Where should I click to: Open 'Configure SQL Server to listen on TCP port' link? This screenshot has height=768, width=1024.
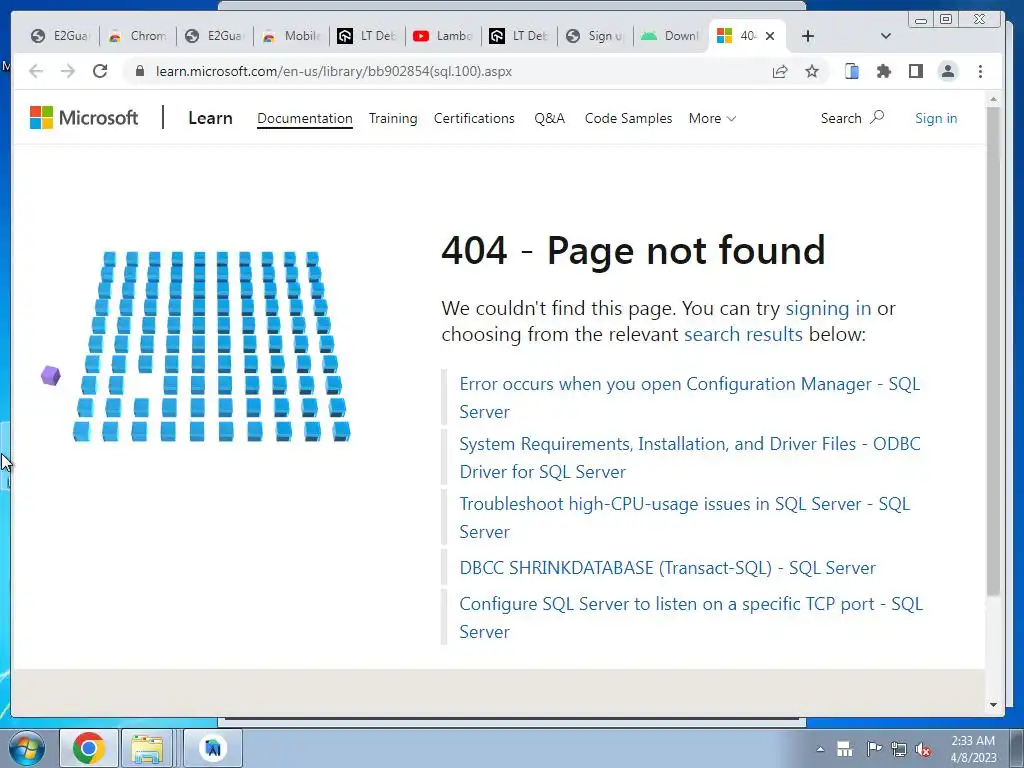pos(691,618)
